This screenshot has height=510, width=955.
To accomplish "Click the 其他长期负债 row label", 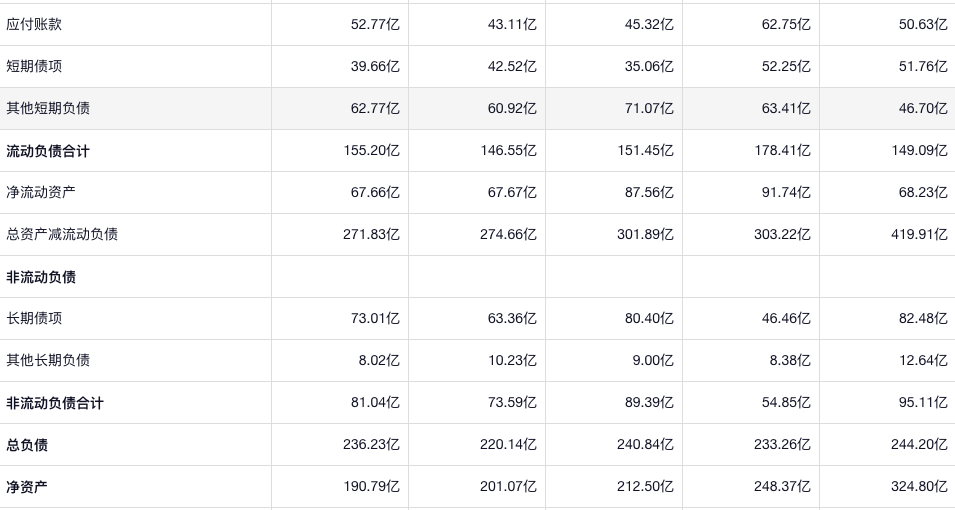I will coord(48,360).
